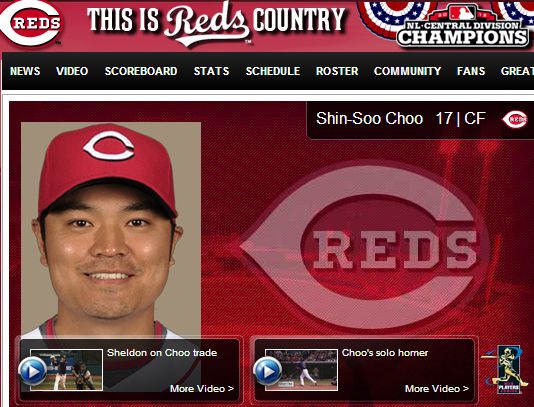Play the Sheldon on Choo trade video
534x407 pixels.
[32, 371]
